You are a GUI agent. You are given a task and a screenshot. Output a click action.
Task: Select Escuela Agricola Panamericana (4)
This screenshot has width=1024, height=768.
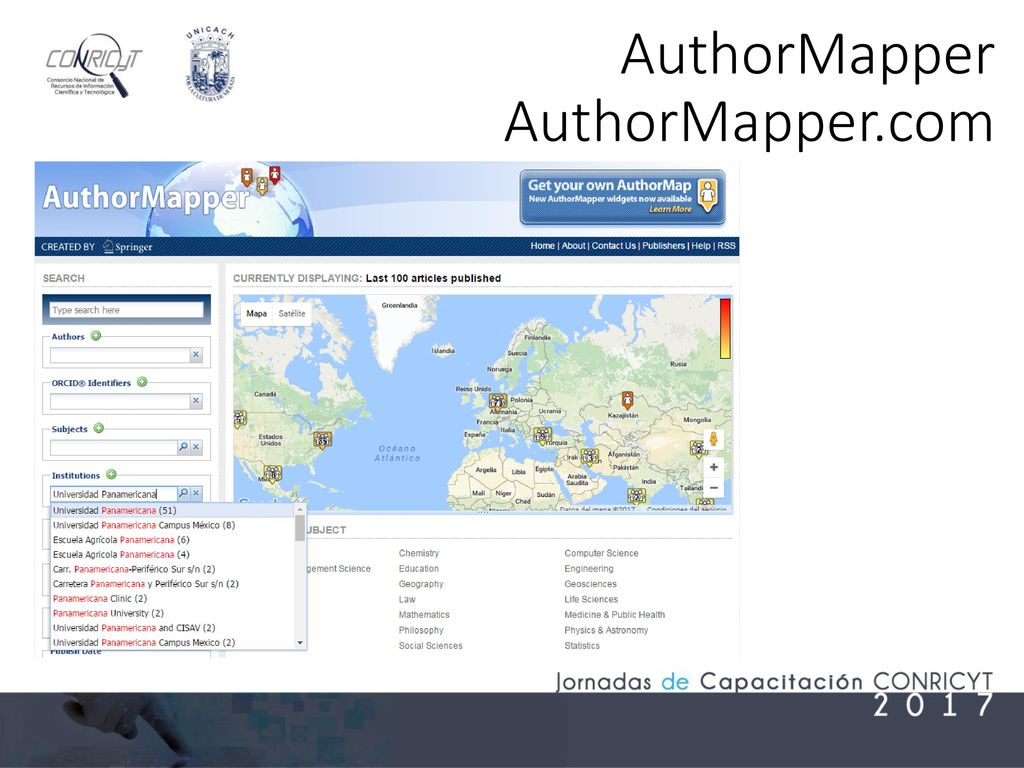pos(172,554)
